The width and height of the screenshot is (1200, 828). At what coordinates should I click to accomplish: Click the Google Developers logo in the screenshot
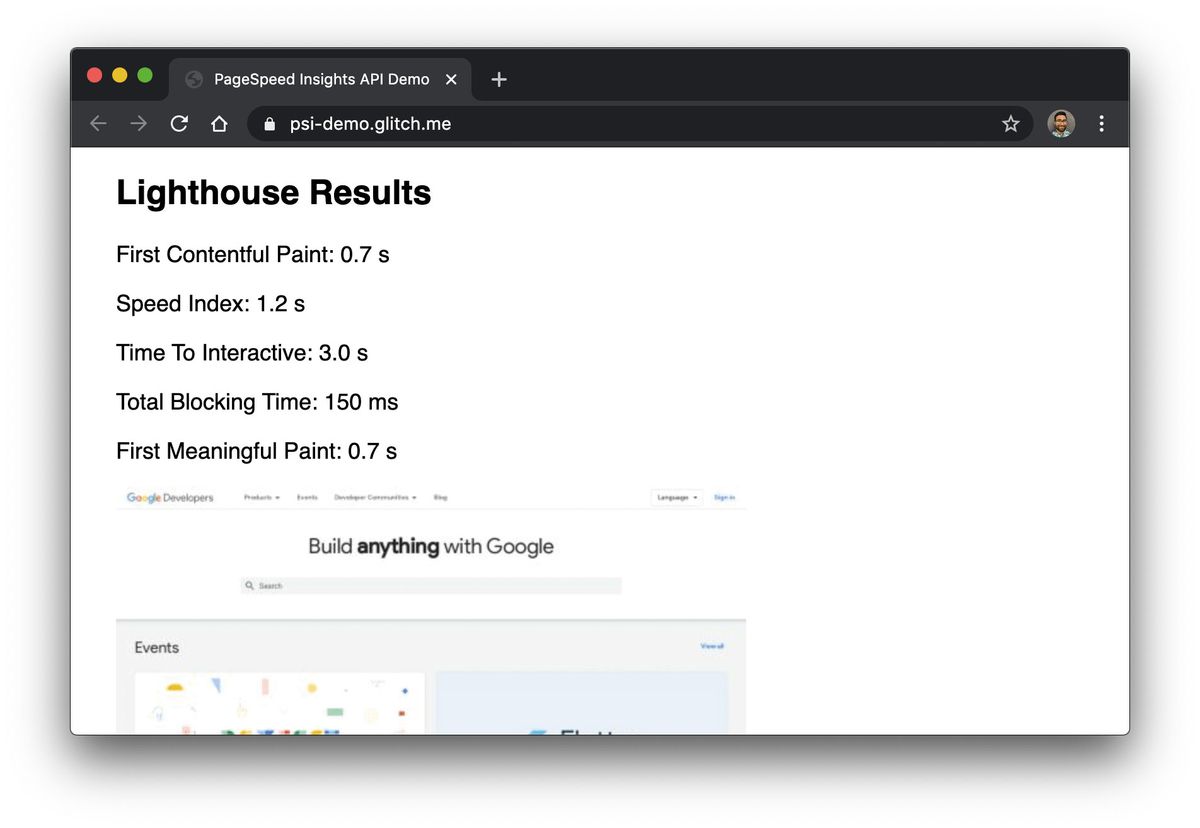pos(170,497)
